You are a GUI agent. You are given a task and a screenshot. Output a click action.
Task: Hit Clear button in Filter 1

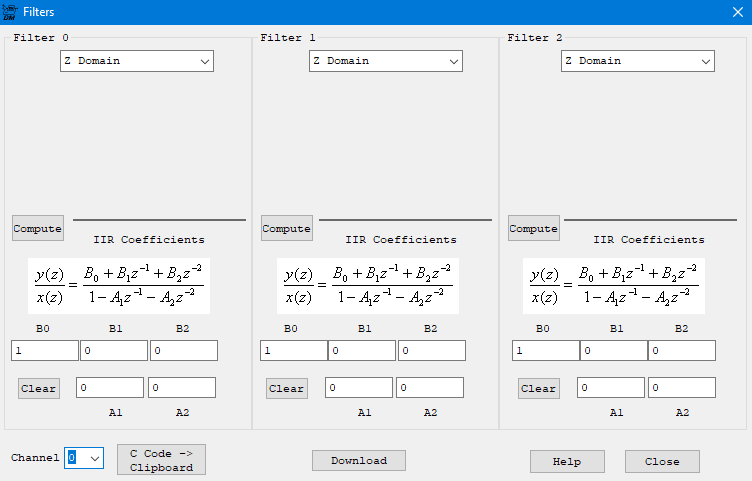pos(286,388)
